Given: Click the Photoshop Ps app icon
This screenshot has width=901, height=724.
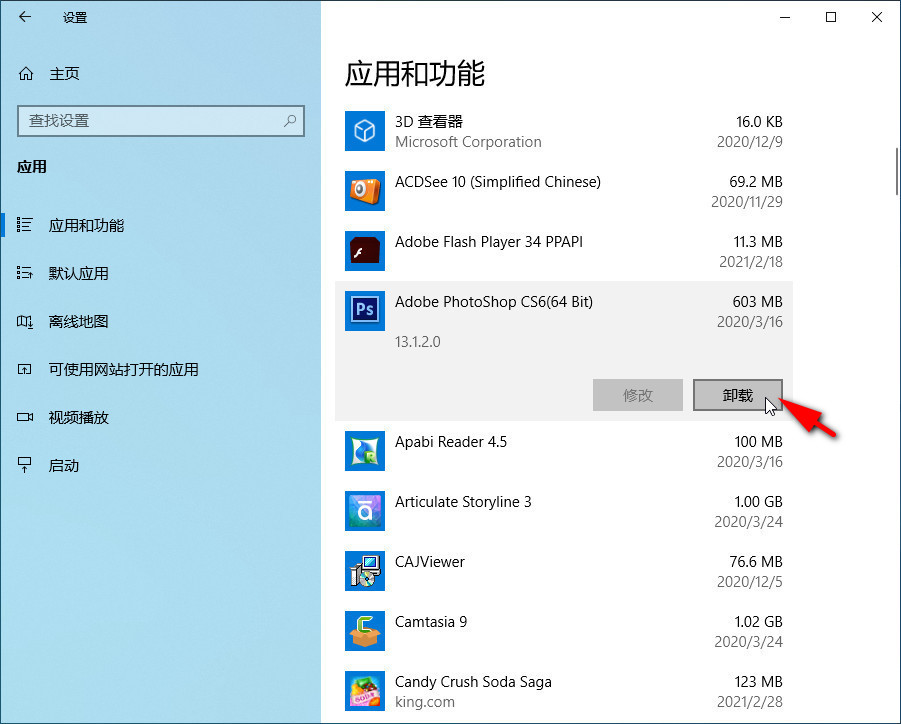Looking at the screenshot, I should (365, 311).
